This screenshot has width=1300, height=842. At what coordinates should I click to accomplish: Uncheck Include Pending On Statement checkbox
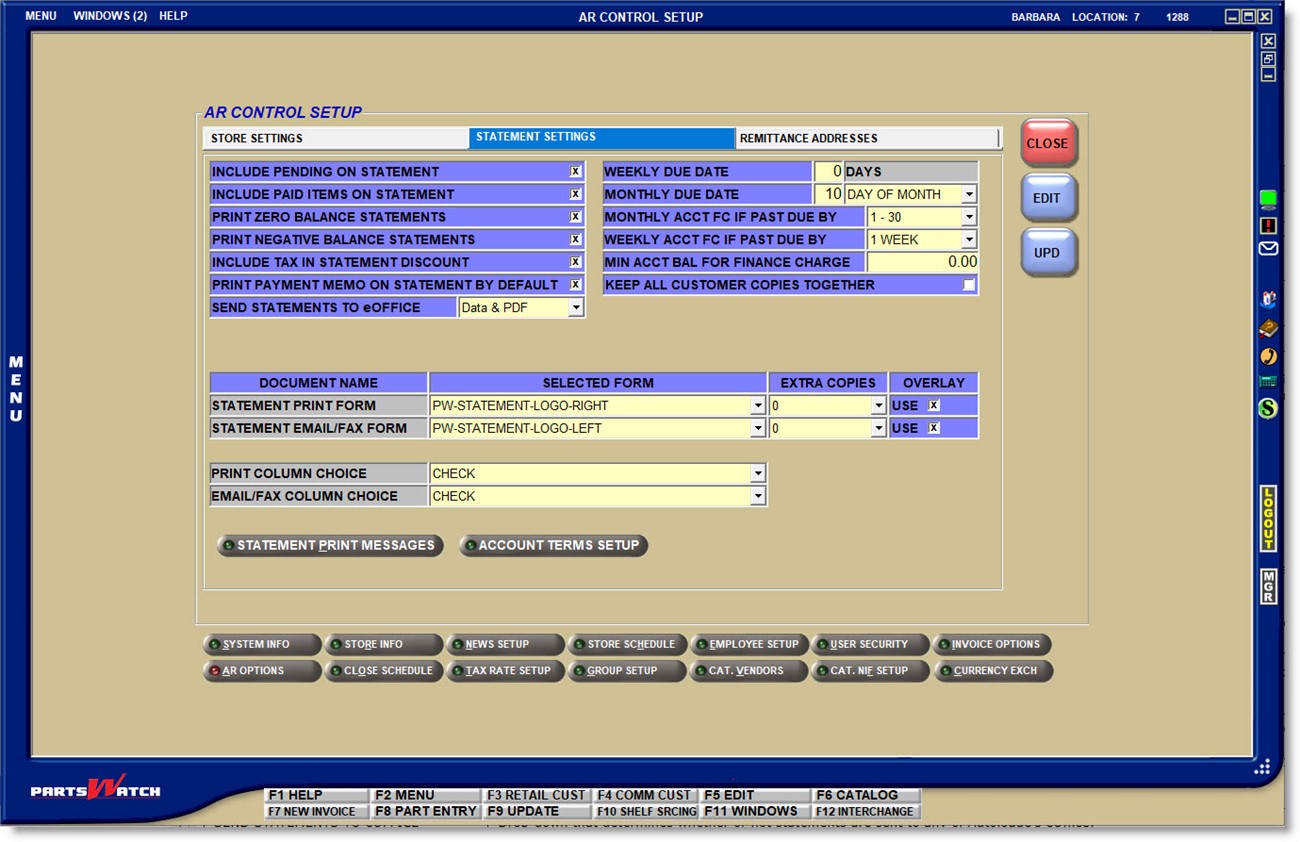575,172
